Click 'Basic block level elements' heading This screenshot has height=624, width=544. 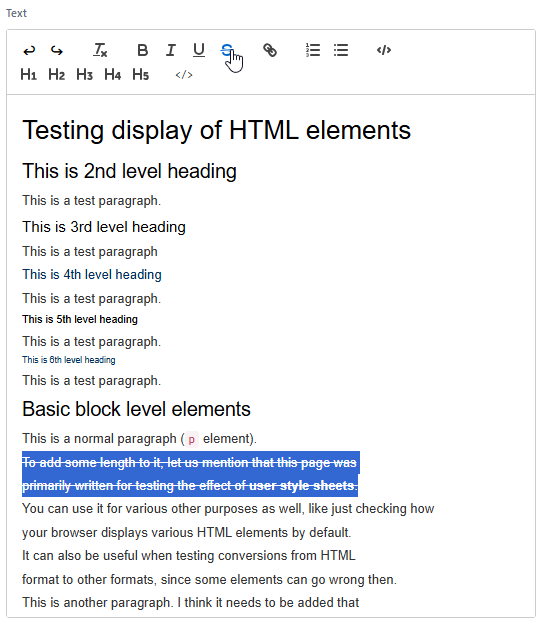(x=136, y=409)
